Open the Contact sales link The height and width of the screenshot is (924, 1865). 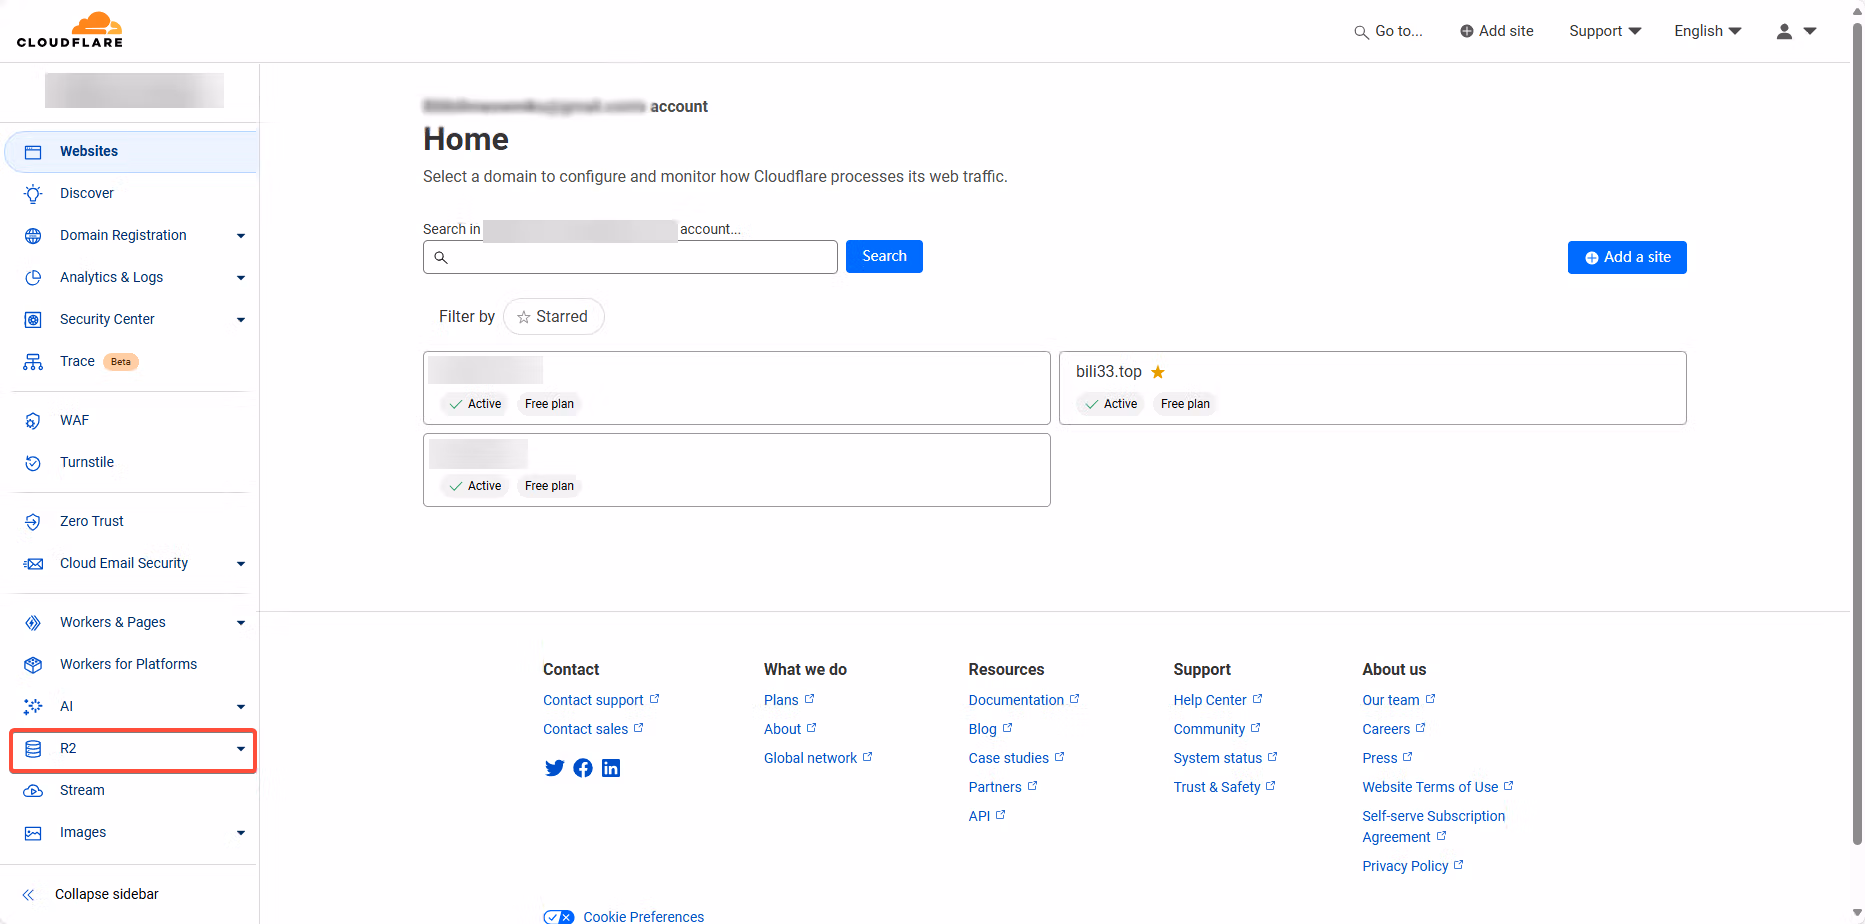tap(593, 729)
